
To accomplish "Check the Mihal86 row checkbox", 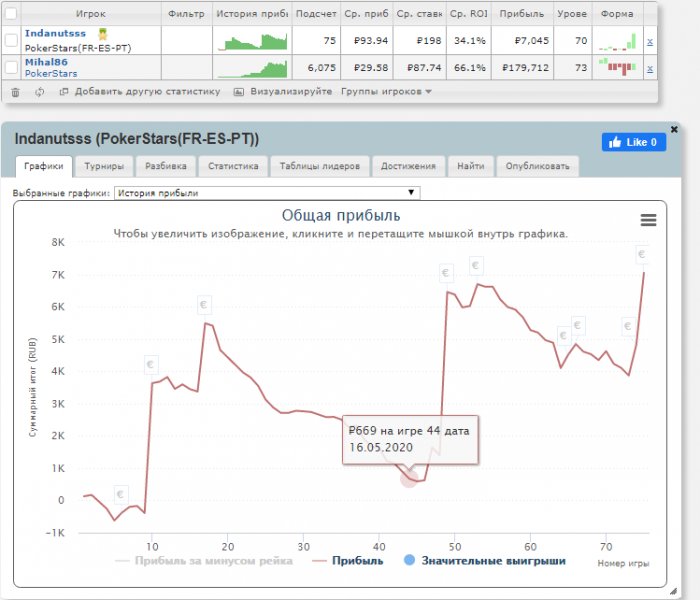I will pos(11,68).
